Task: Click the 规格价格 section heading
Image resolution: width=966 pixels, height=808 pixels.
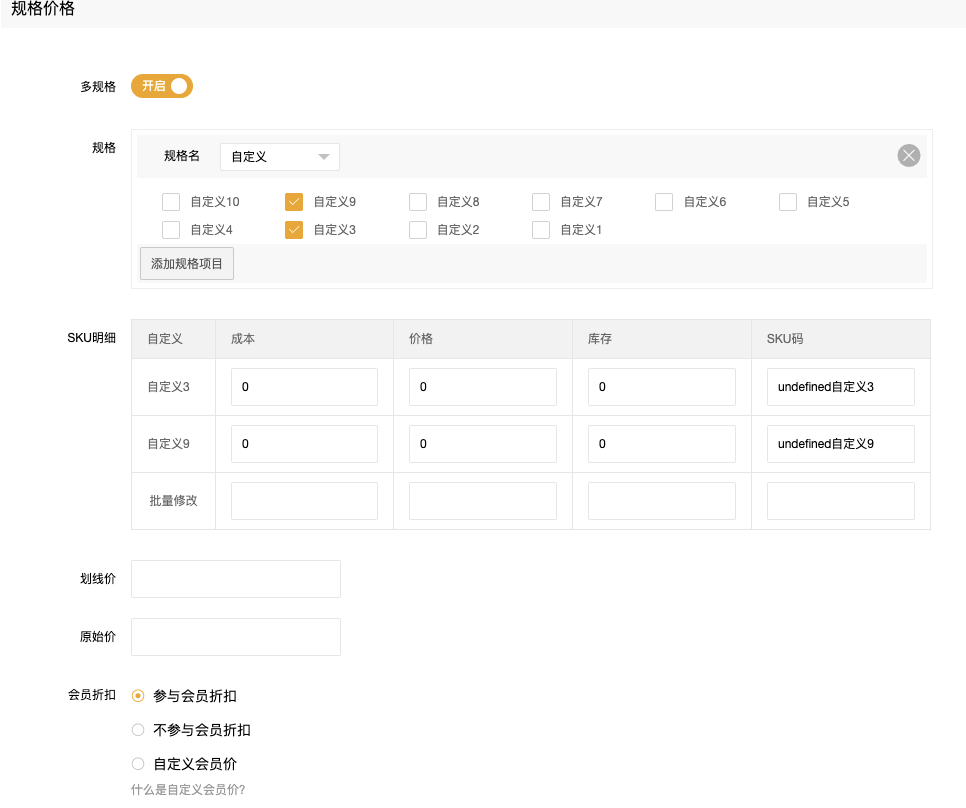Action: pyautogui.click(x=43, y=9)
